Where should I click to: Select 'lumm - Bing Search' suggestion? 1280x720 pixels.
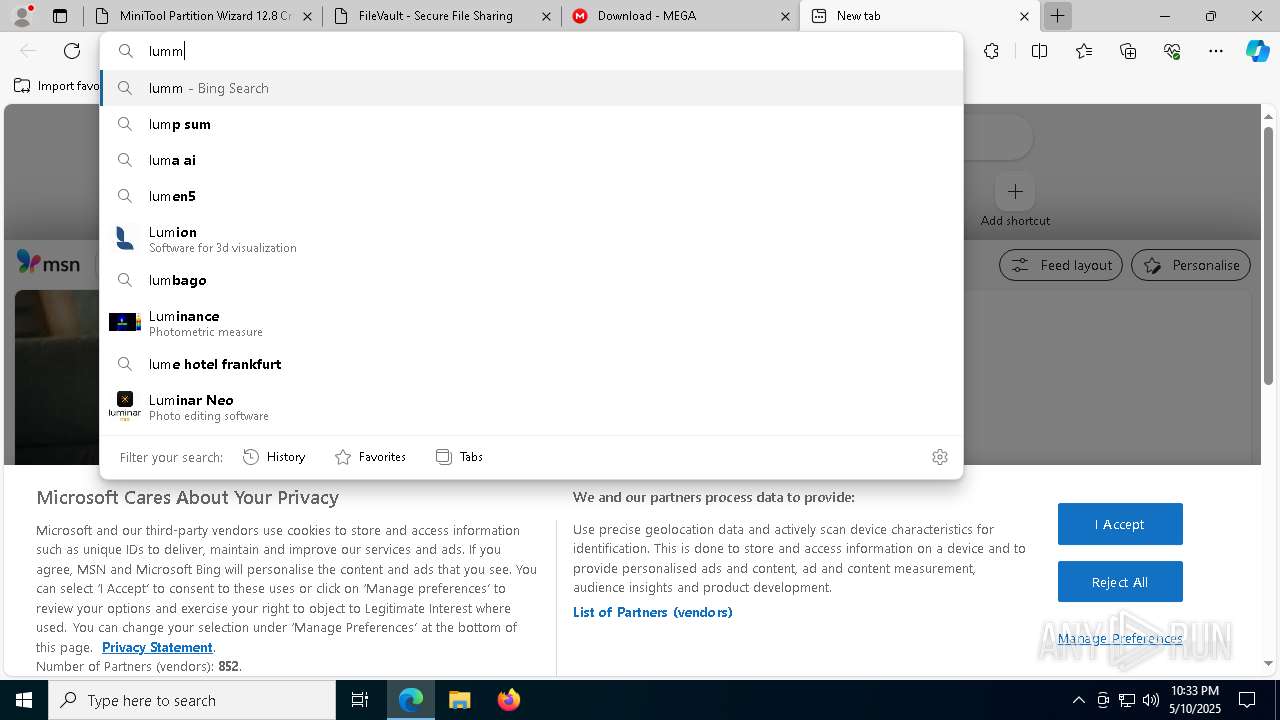[532, 88]
